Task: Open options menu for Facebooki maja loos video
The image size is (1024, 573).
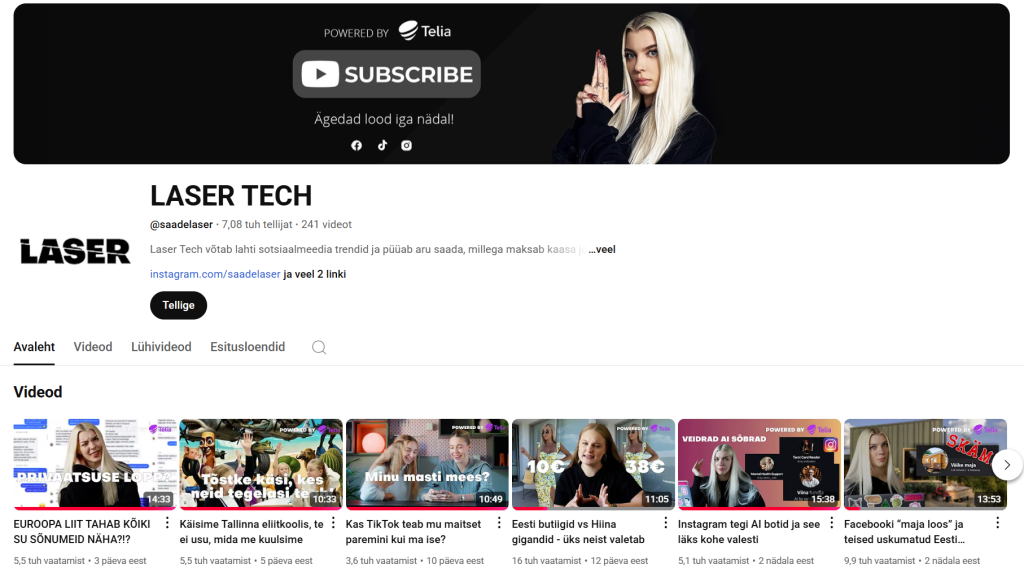Action: 997,524
